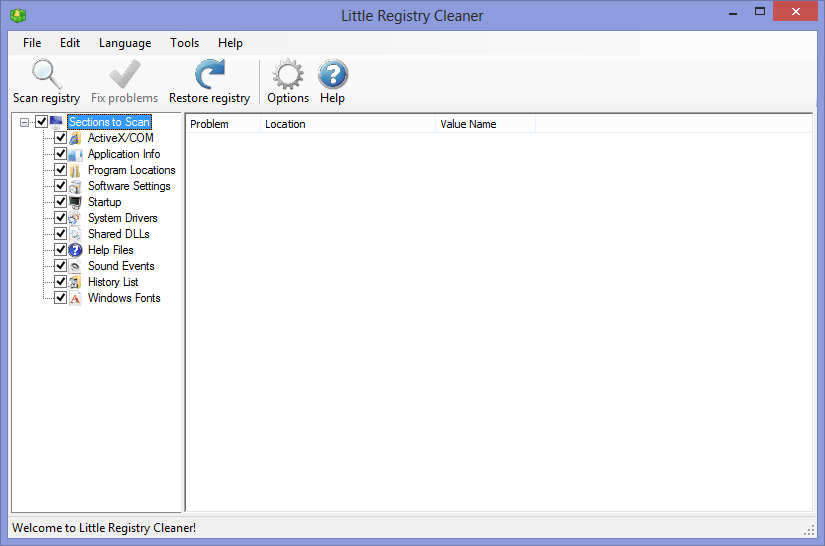
Task: Select the System Drivers tree label
Action: click(123, 218)
